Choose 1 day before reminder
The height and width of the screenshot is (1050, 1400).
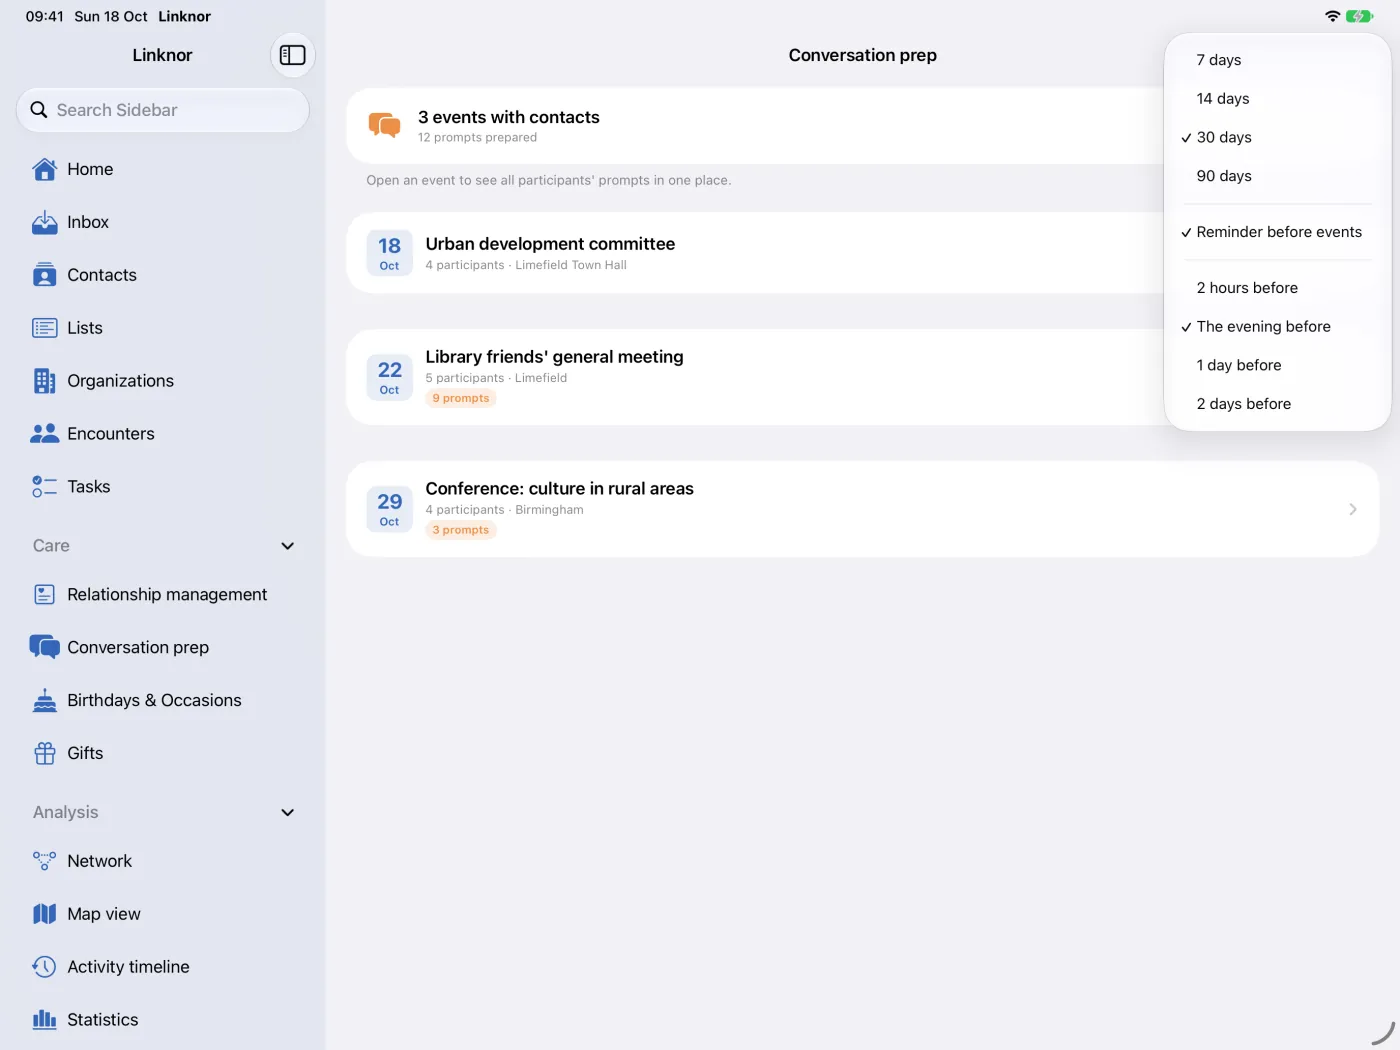(1278, 365)
